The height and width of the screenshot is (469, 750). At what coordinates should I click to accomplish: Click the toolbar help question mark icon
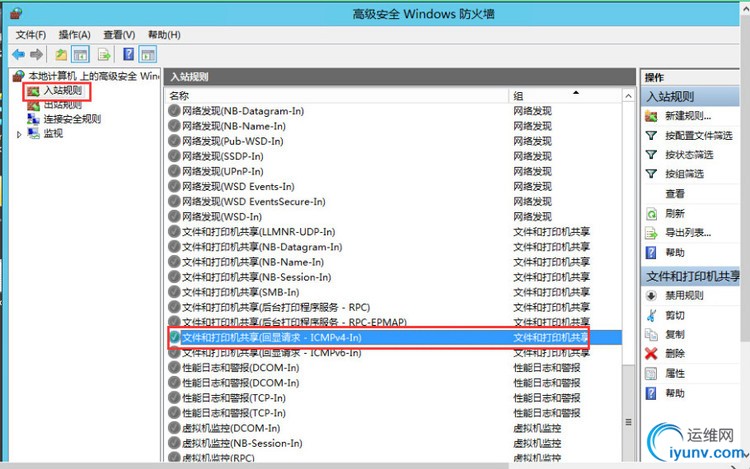point(128,54)
